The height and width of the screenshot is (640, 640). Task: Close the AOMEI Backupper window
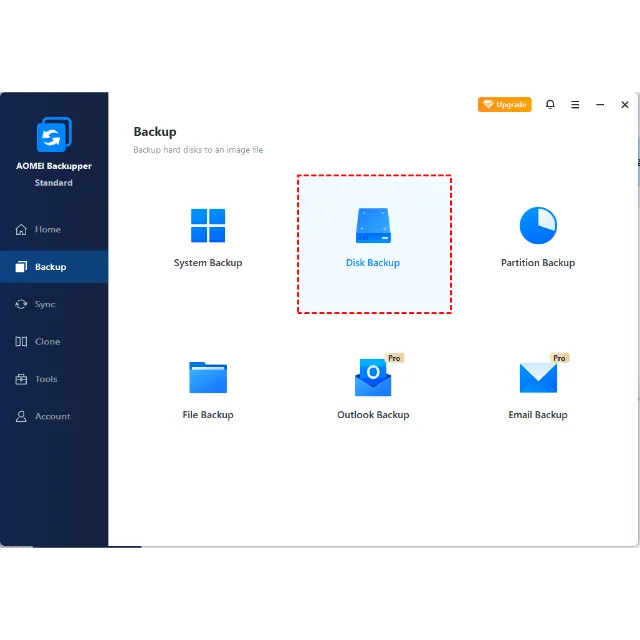tap(625, 104)
